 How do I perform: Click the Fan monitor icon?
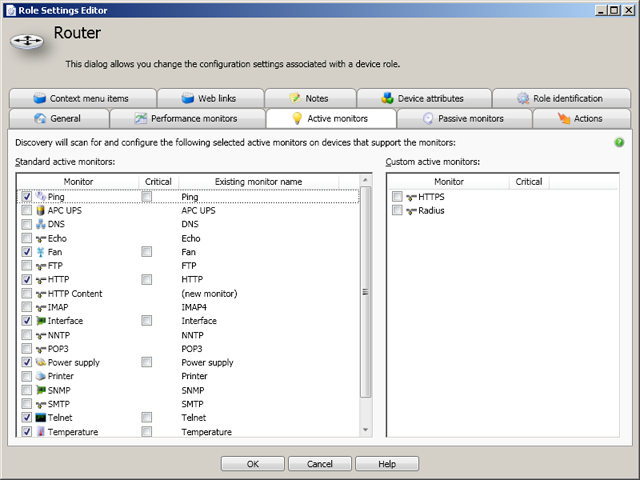tap(41, 253)
